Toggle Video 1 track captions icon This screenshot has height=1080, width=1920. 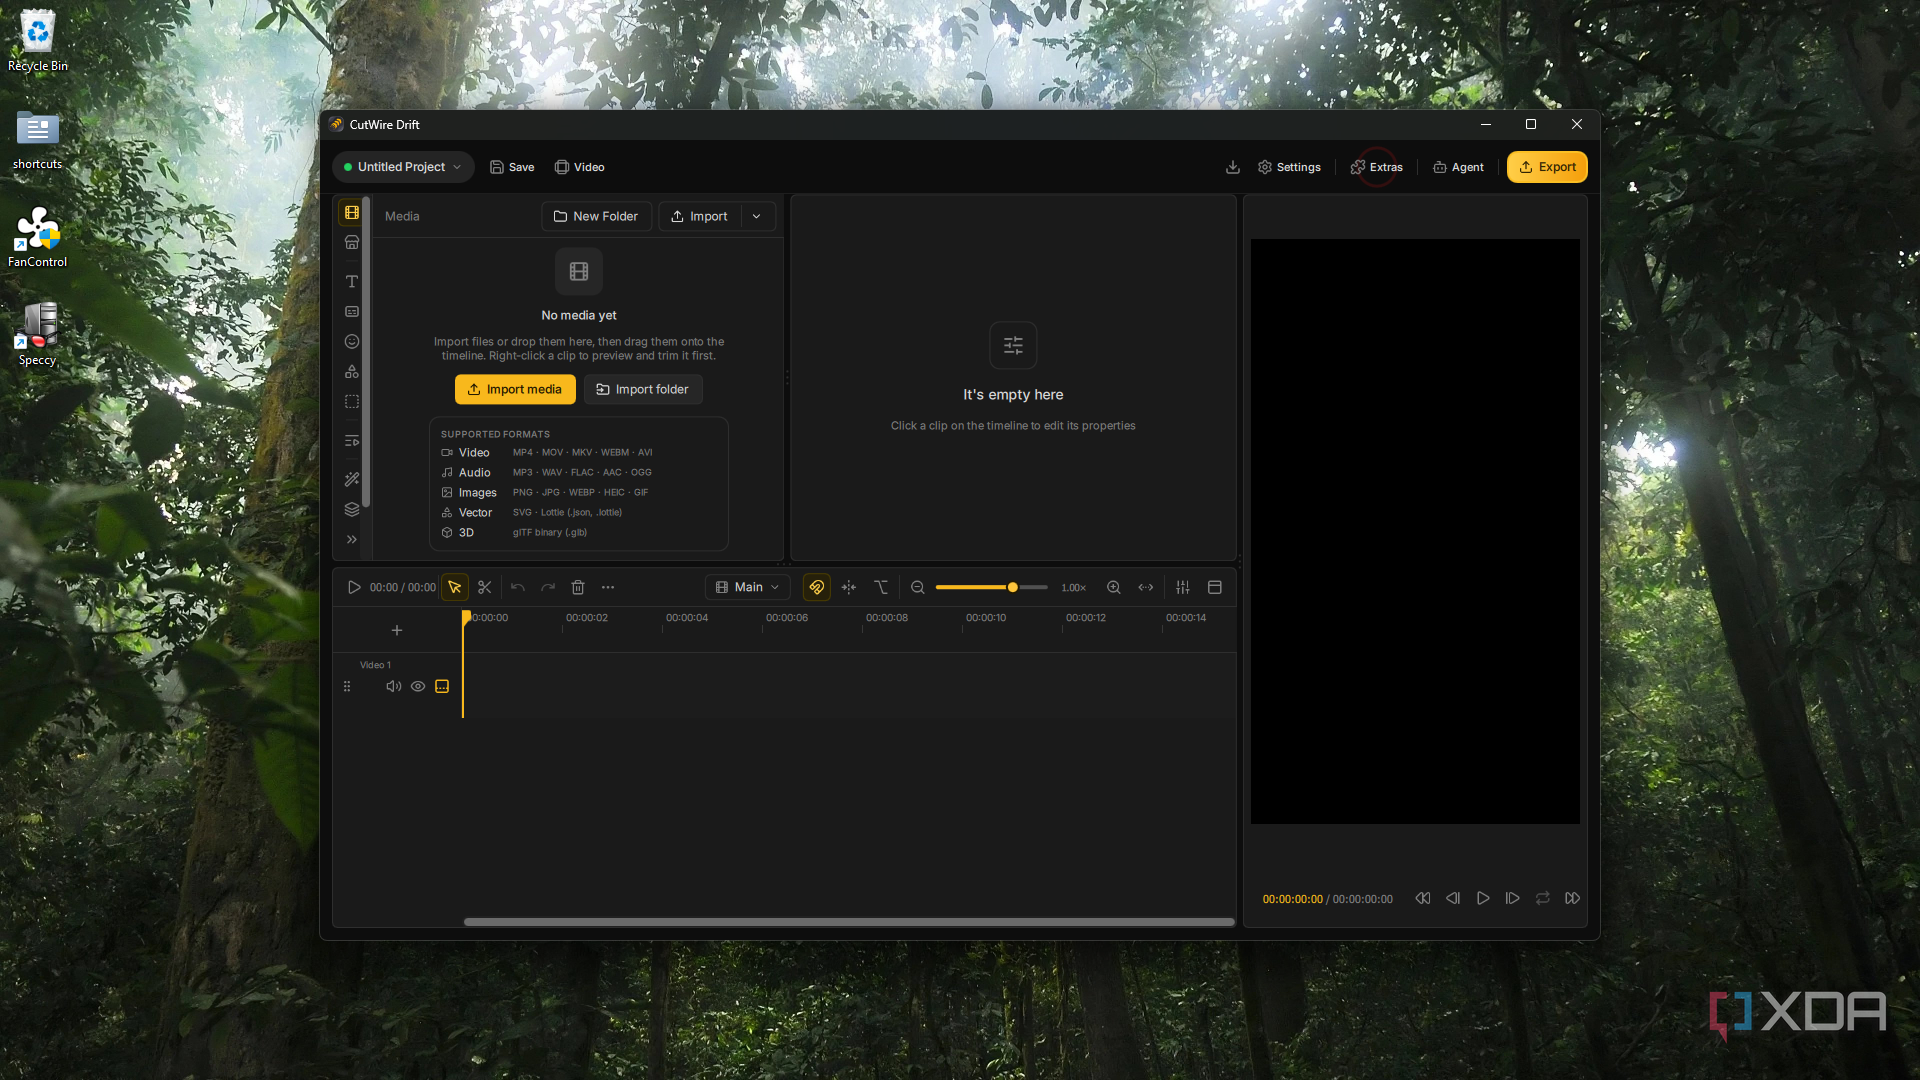(442, 686)
